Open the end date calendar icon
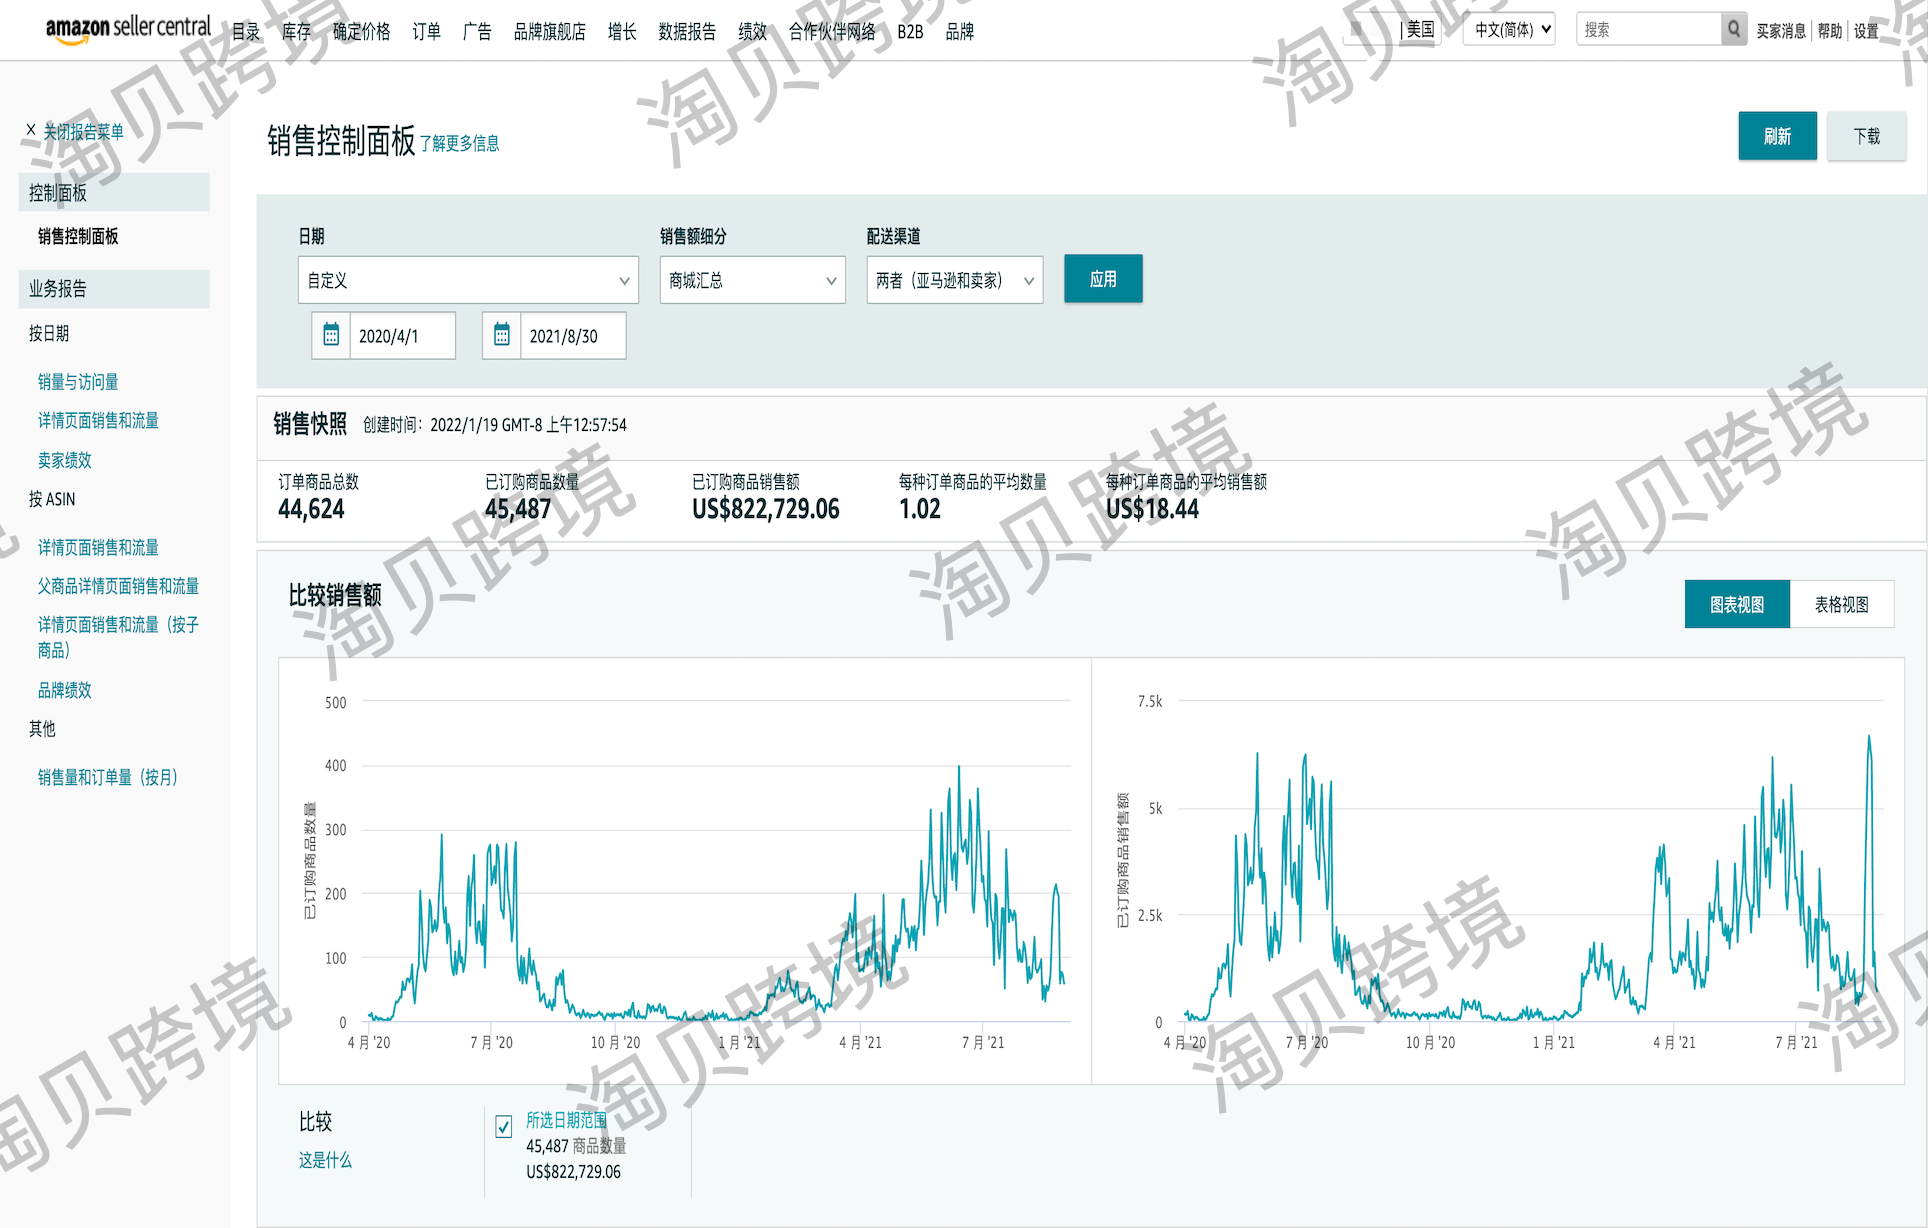 click(x=502, y=335)
